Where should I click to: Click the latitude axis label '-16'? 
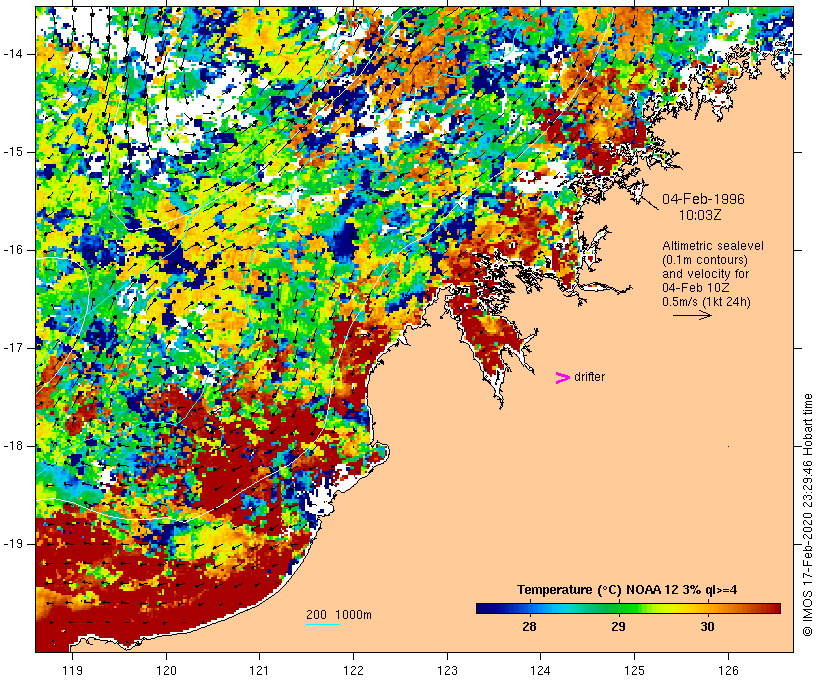(13, 250)
